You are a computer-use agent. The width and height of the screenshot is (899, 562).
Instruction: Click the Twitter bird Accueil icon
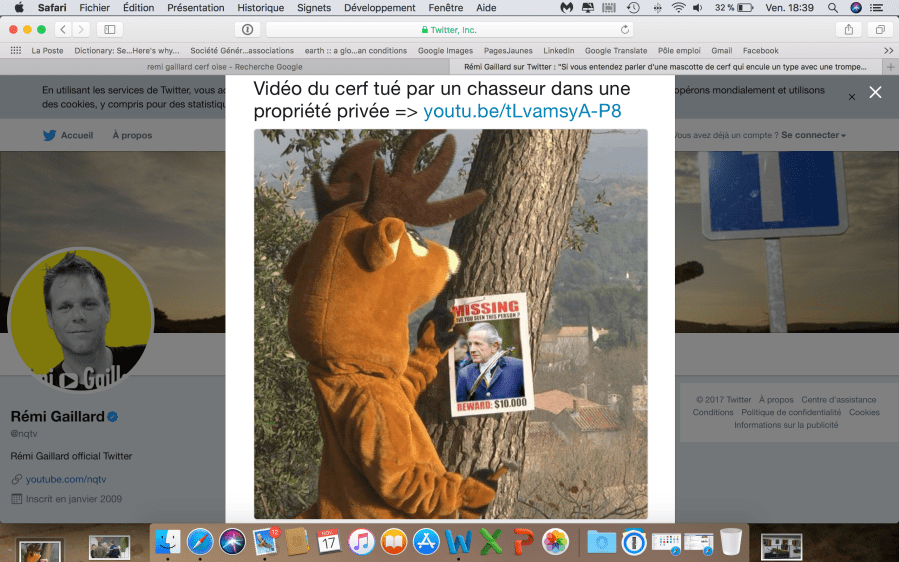(49, 135)
